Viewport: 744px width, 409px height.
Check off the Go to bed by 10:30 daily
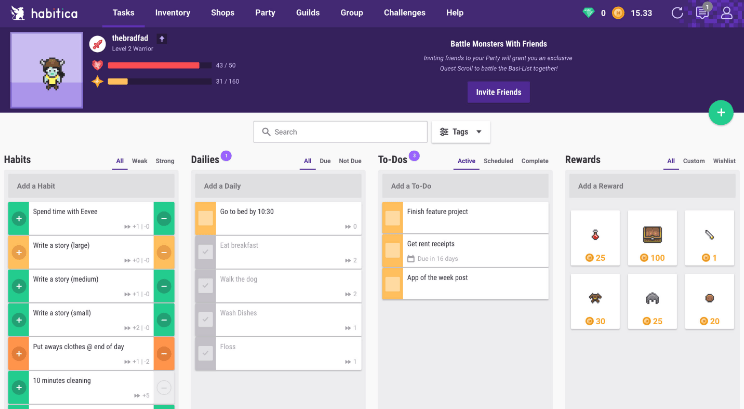[205, 218]
